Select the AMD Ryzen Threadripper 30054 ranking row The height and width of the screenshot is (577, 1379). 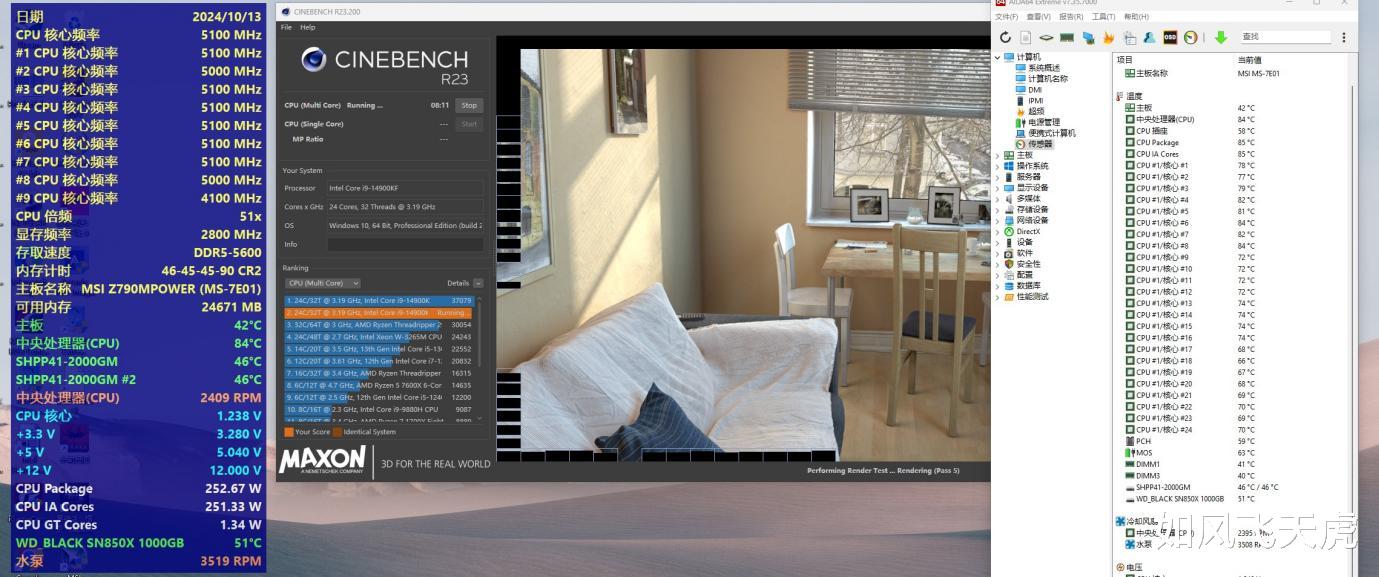click(x=379, y=324)
